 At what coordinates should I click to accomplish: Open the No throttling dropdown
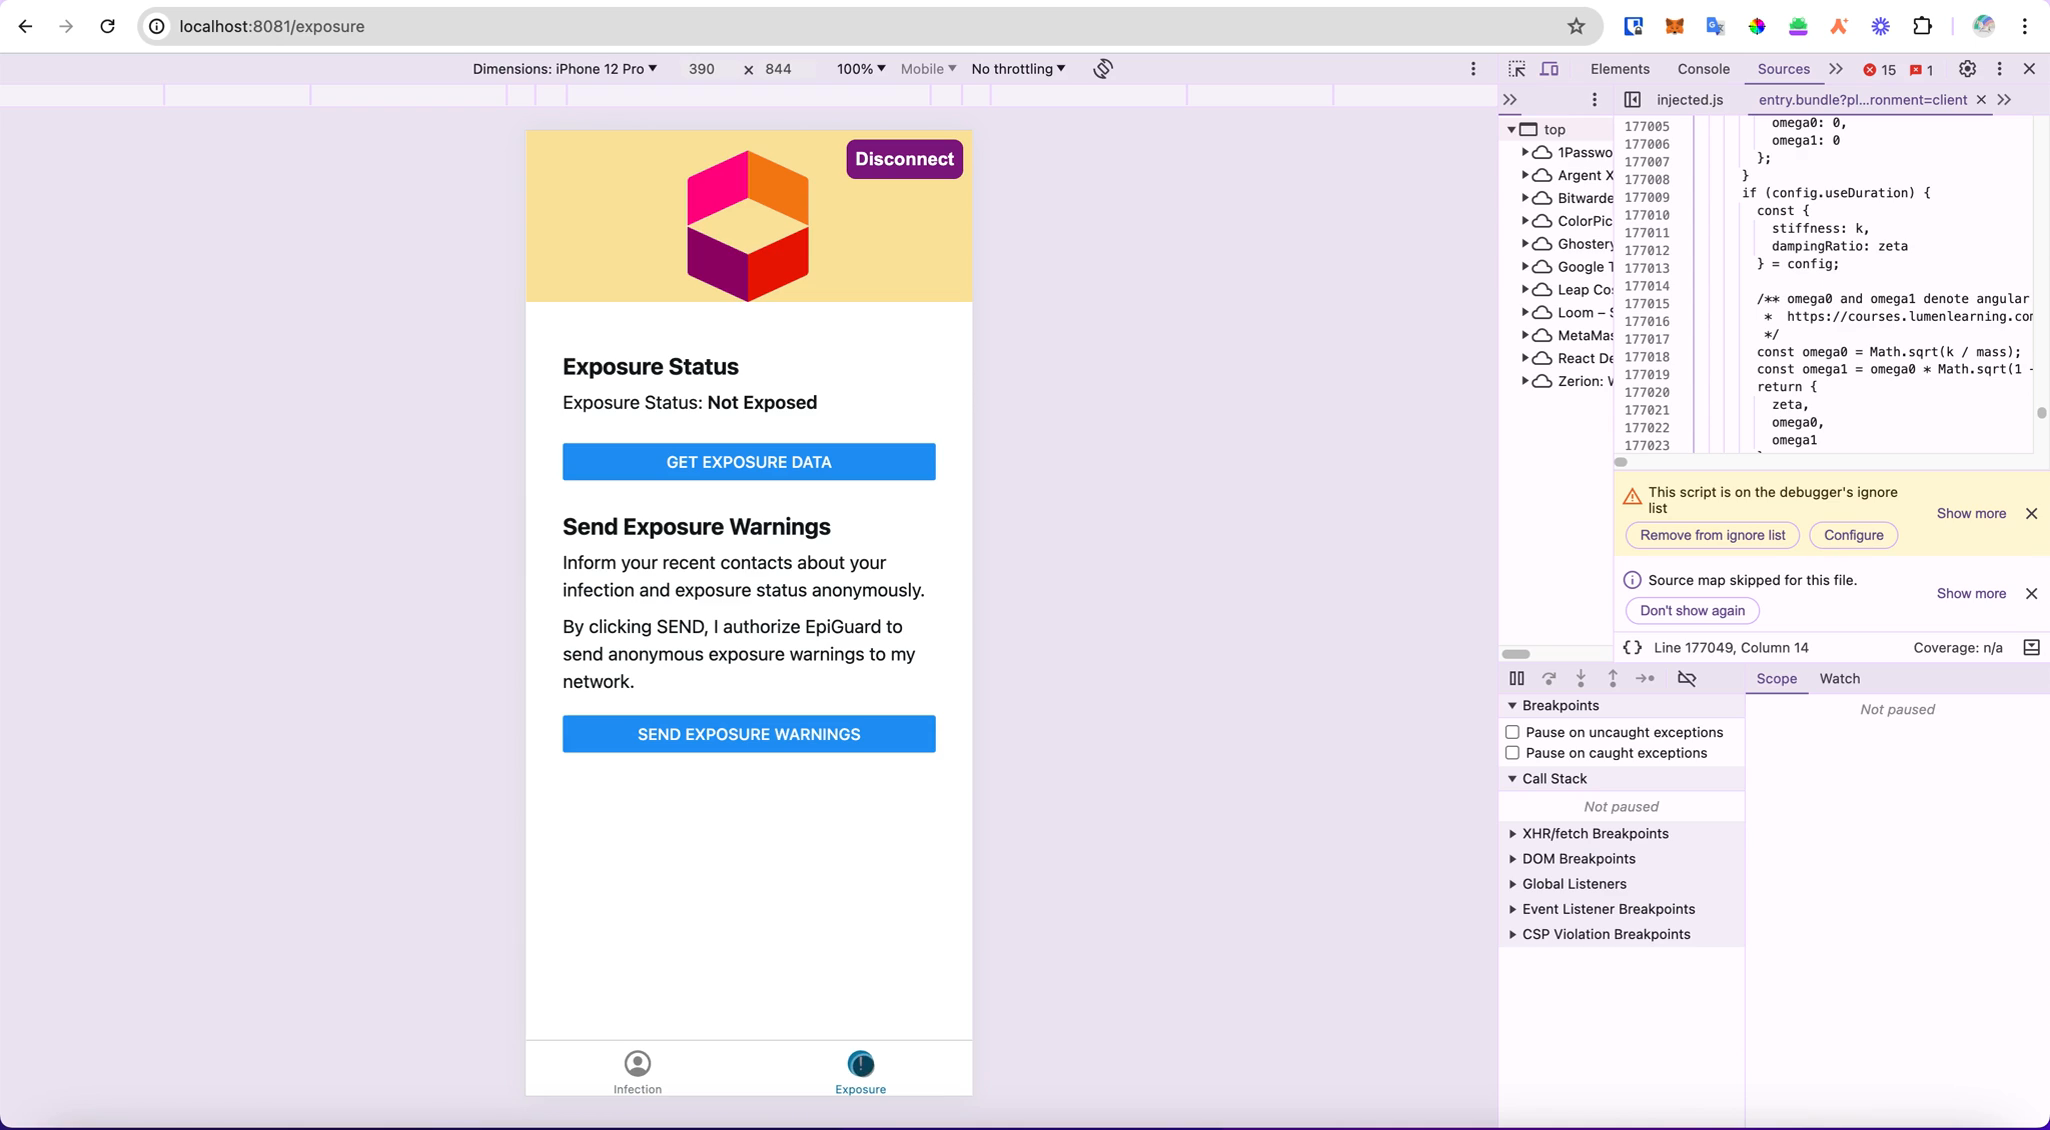(x=1018, y=69)
